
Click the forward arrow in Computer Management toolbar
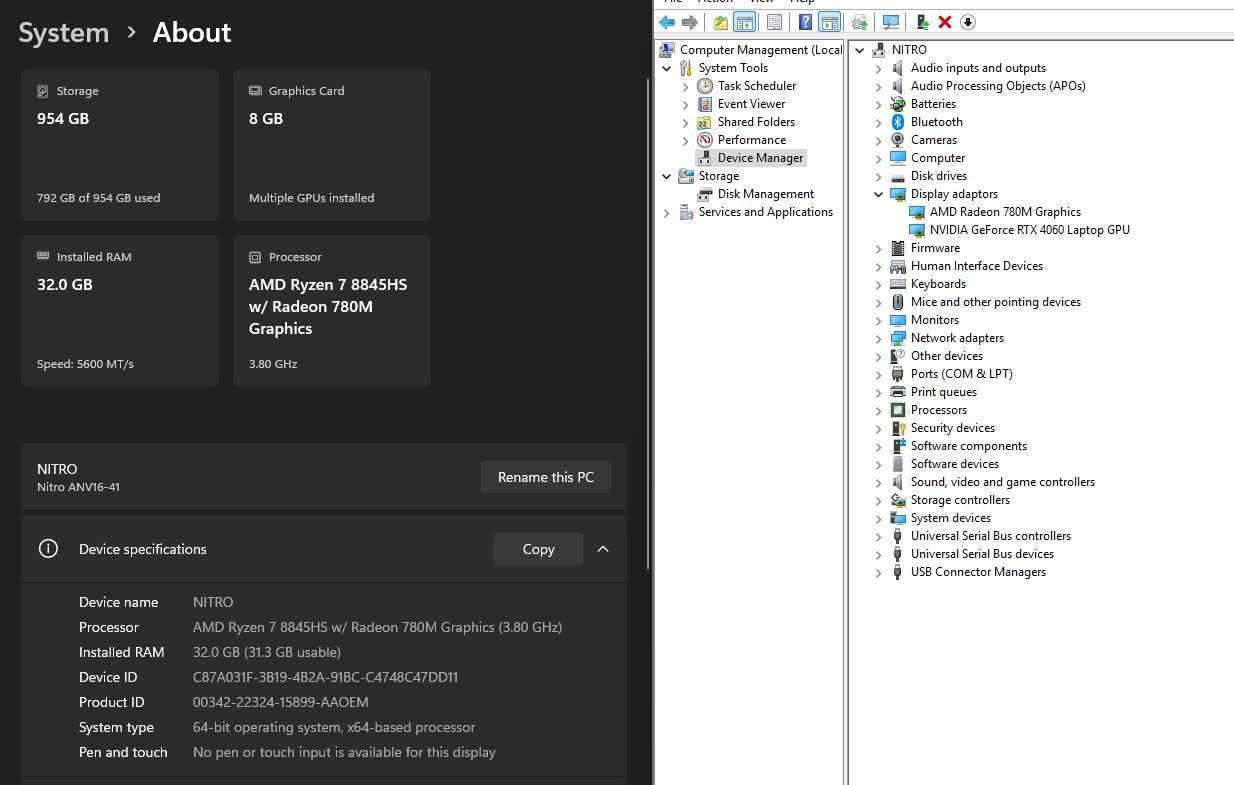(689, 22)
